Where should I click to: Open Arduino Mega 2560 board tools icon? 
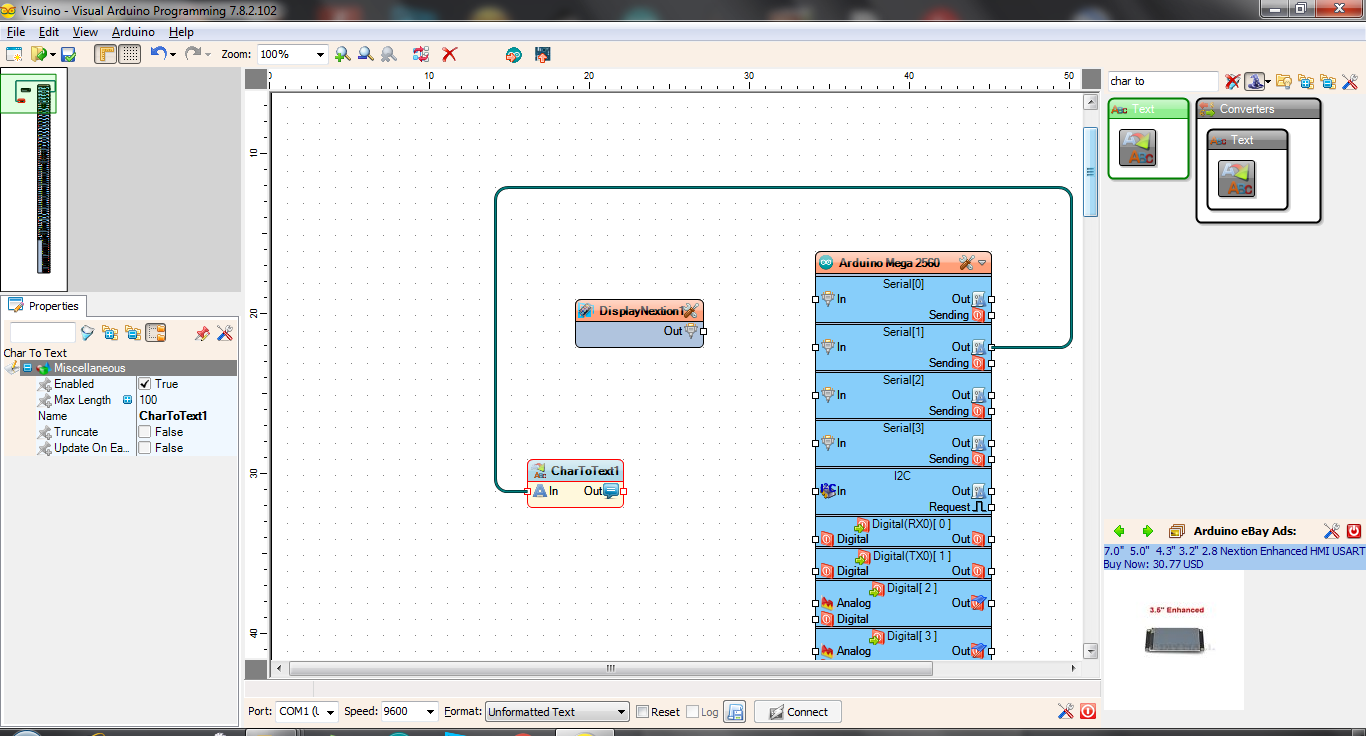[966, 263]
